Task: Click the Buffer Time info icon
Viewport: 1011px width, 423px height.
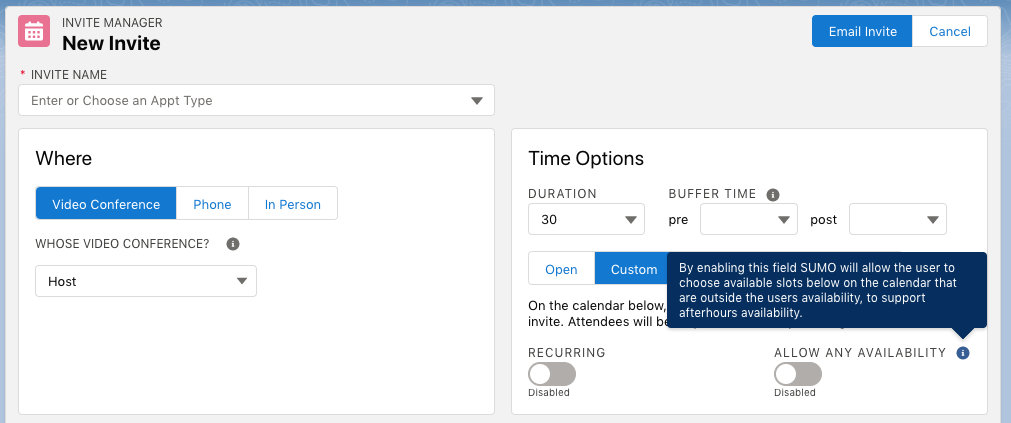Action: pyautogui.click(x=773, y=195)
